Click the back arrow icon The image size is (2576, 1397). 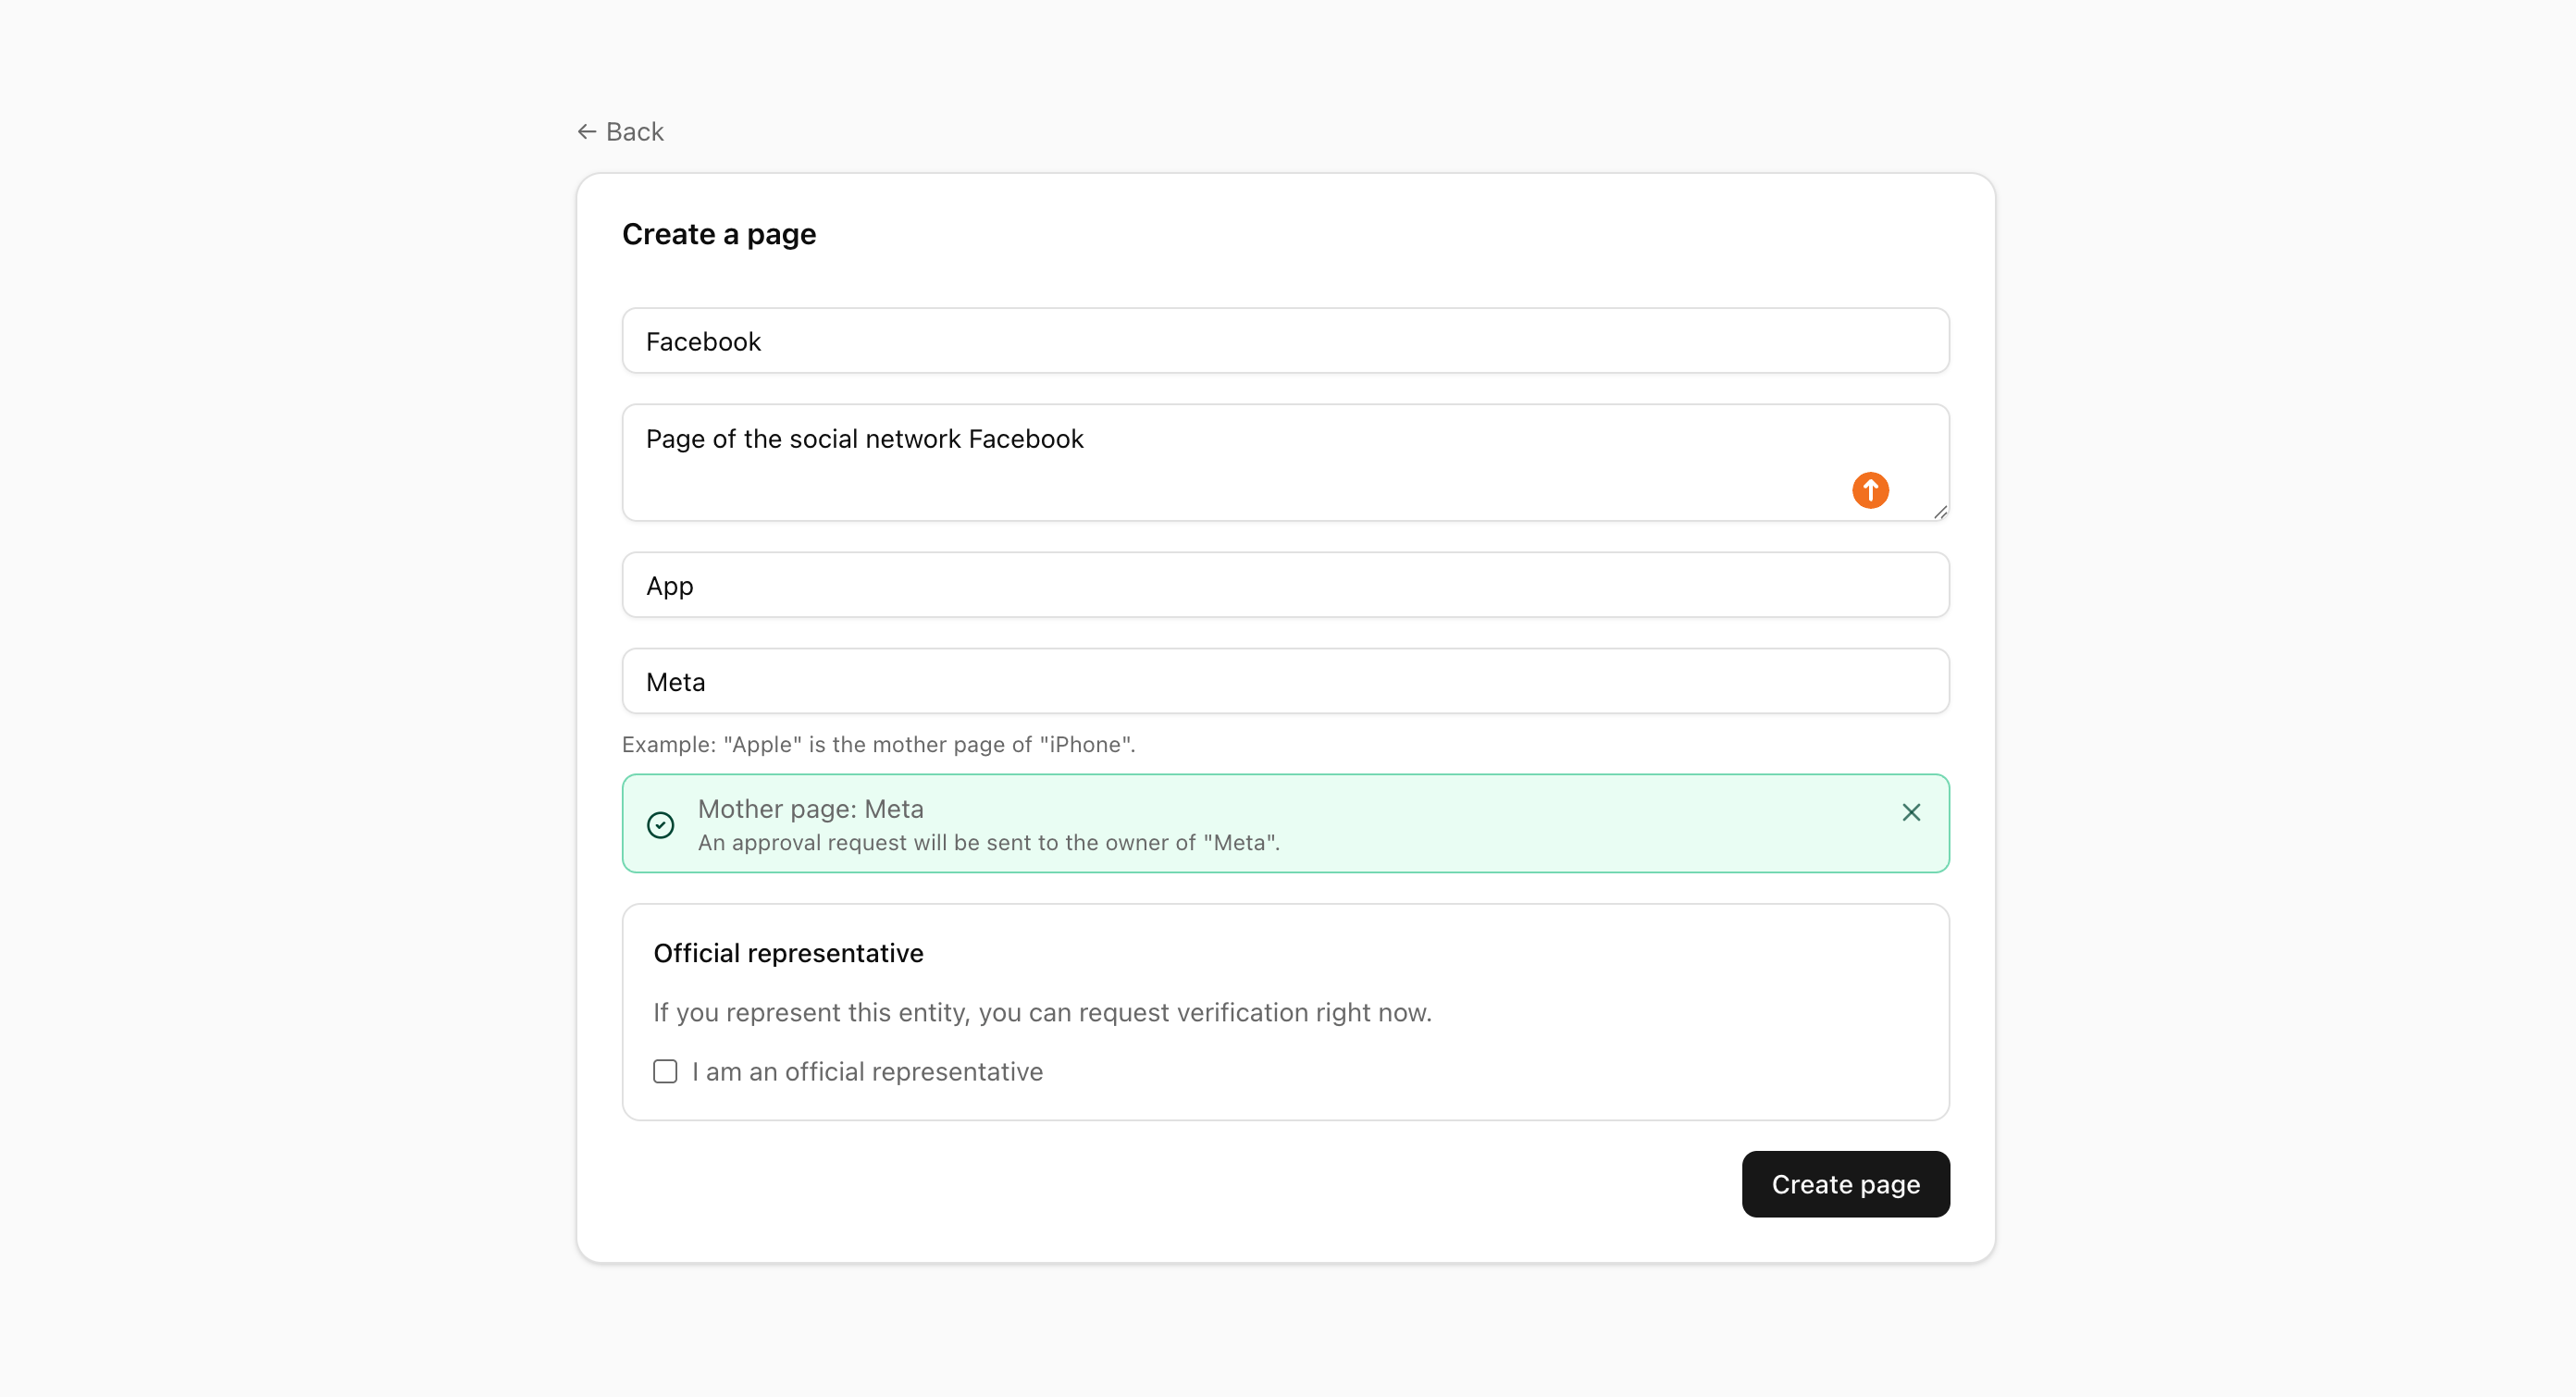[587, 131]
